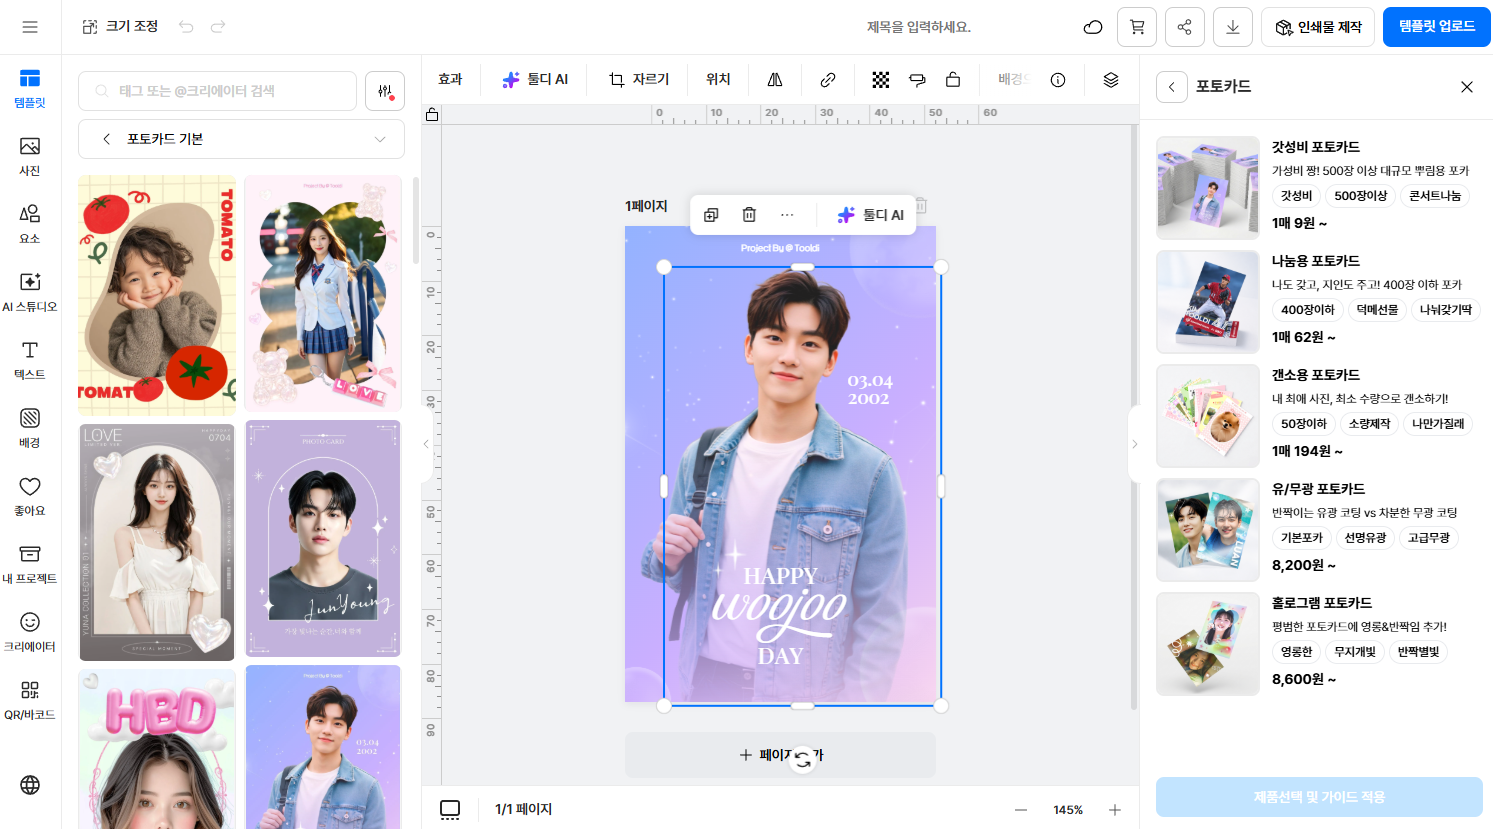Screen dimensions: 1493x829
Task: Go back with 포토카드 panel chevron button
Action: tap(1172, 87)
